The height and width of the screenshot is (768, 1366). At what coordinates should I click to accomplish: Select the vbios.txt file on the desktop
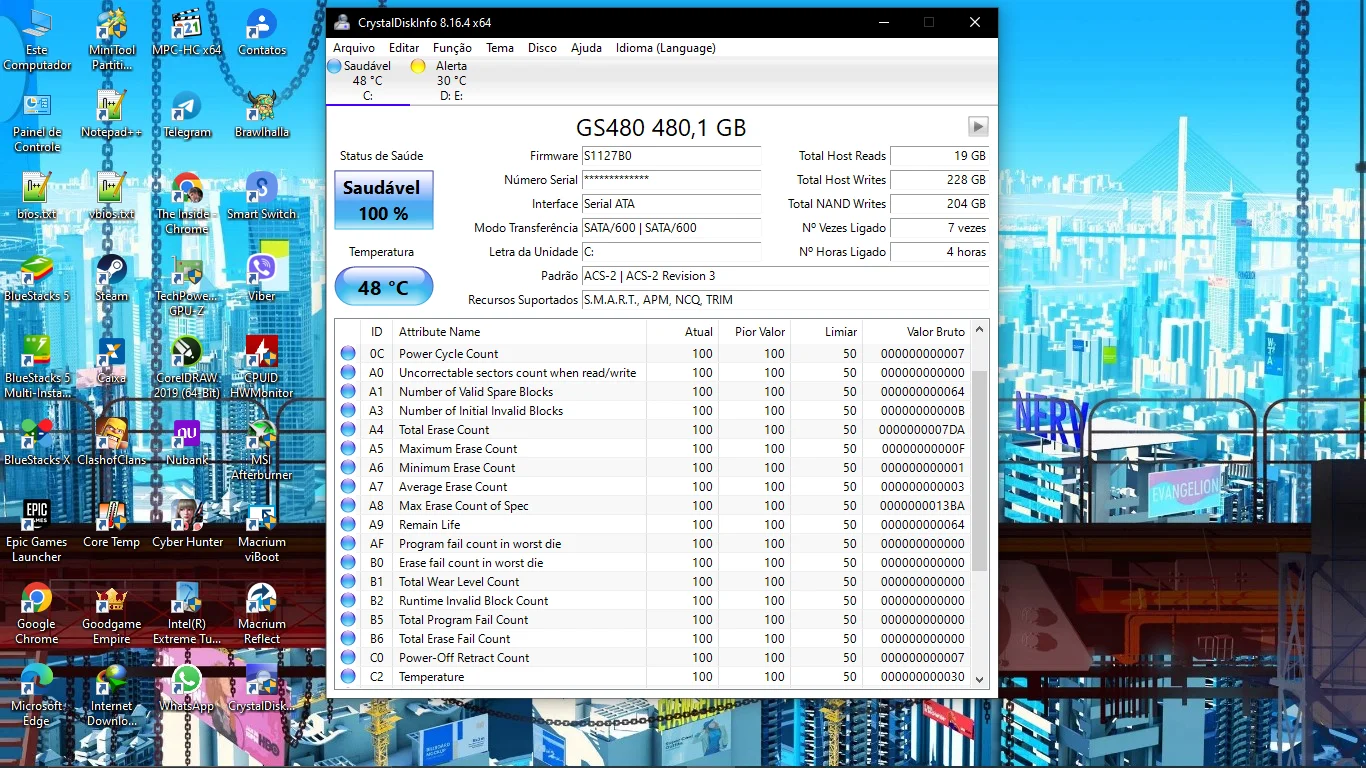(x=112, y=196)
